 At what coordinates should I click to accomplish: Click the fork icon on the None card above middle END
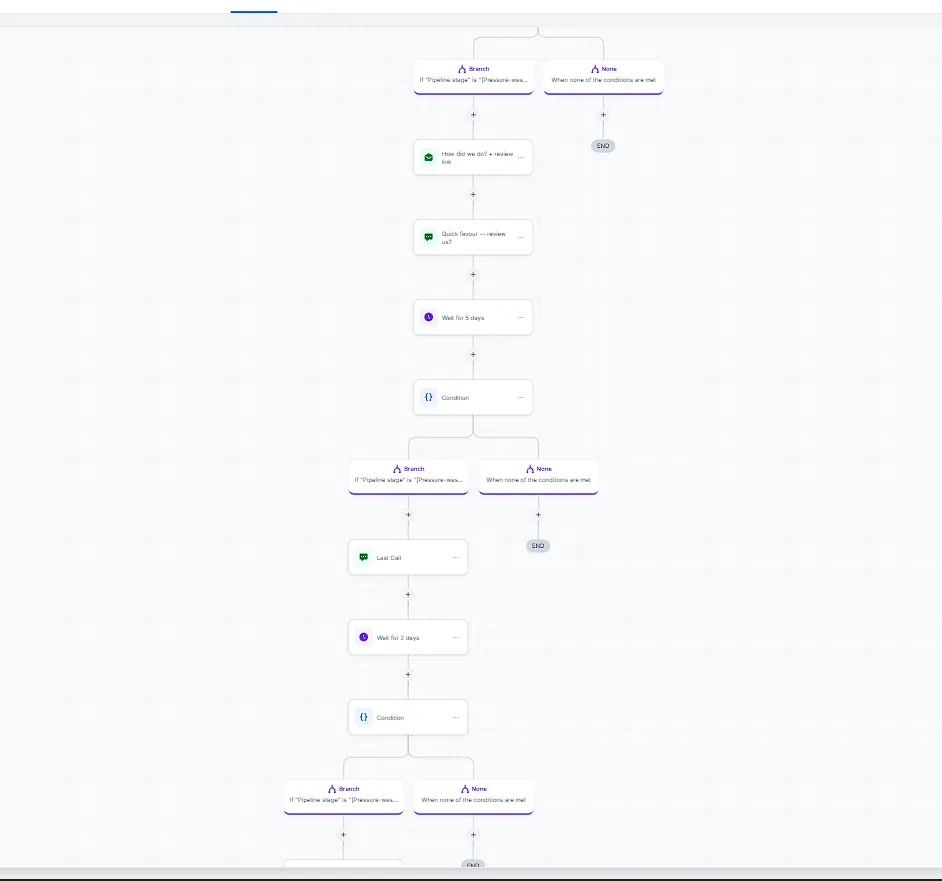point(530,469)
